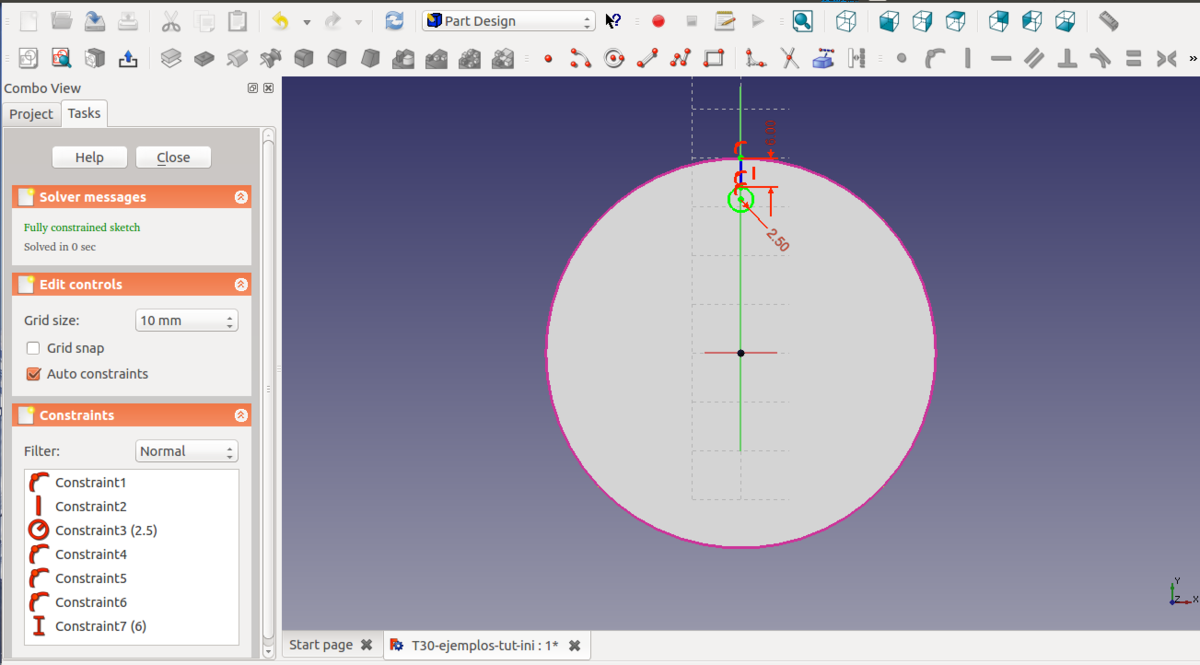The height and width of the screenshot is (665, 1200).
Task: Collapse the Solver messages section
Action: point(241,197)
